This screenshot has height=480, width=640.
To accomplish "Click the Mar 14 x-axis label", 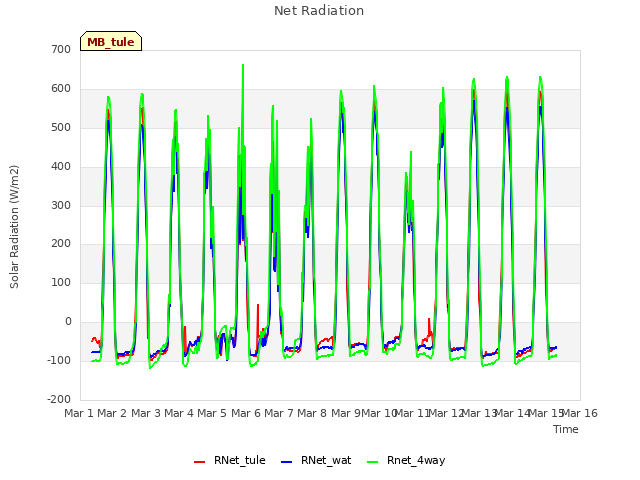I will coord(512,413).
